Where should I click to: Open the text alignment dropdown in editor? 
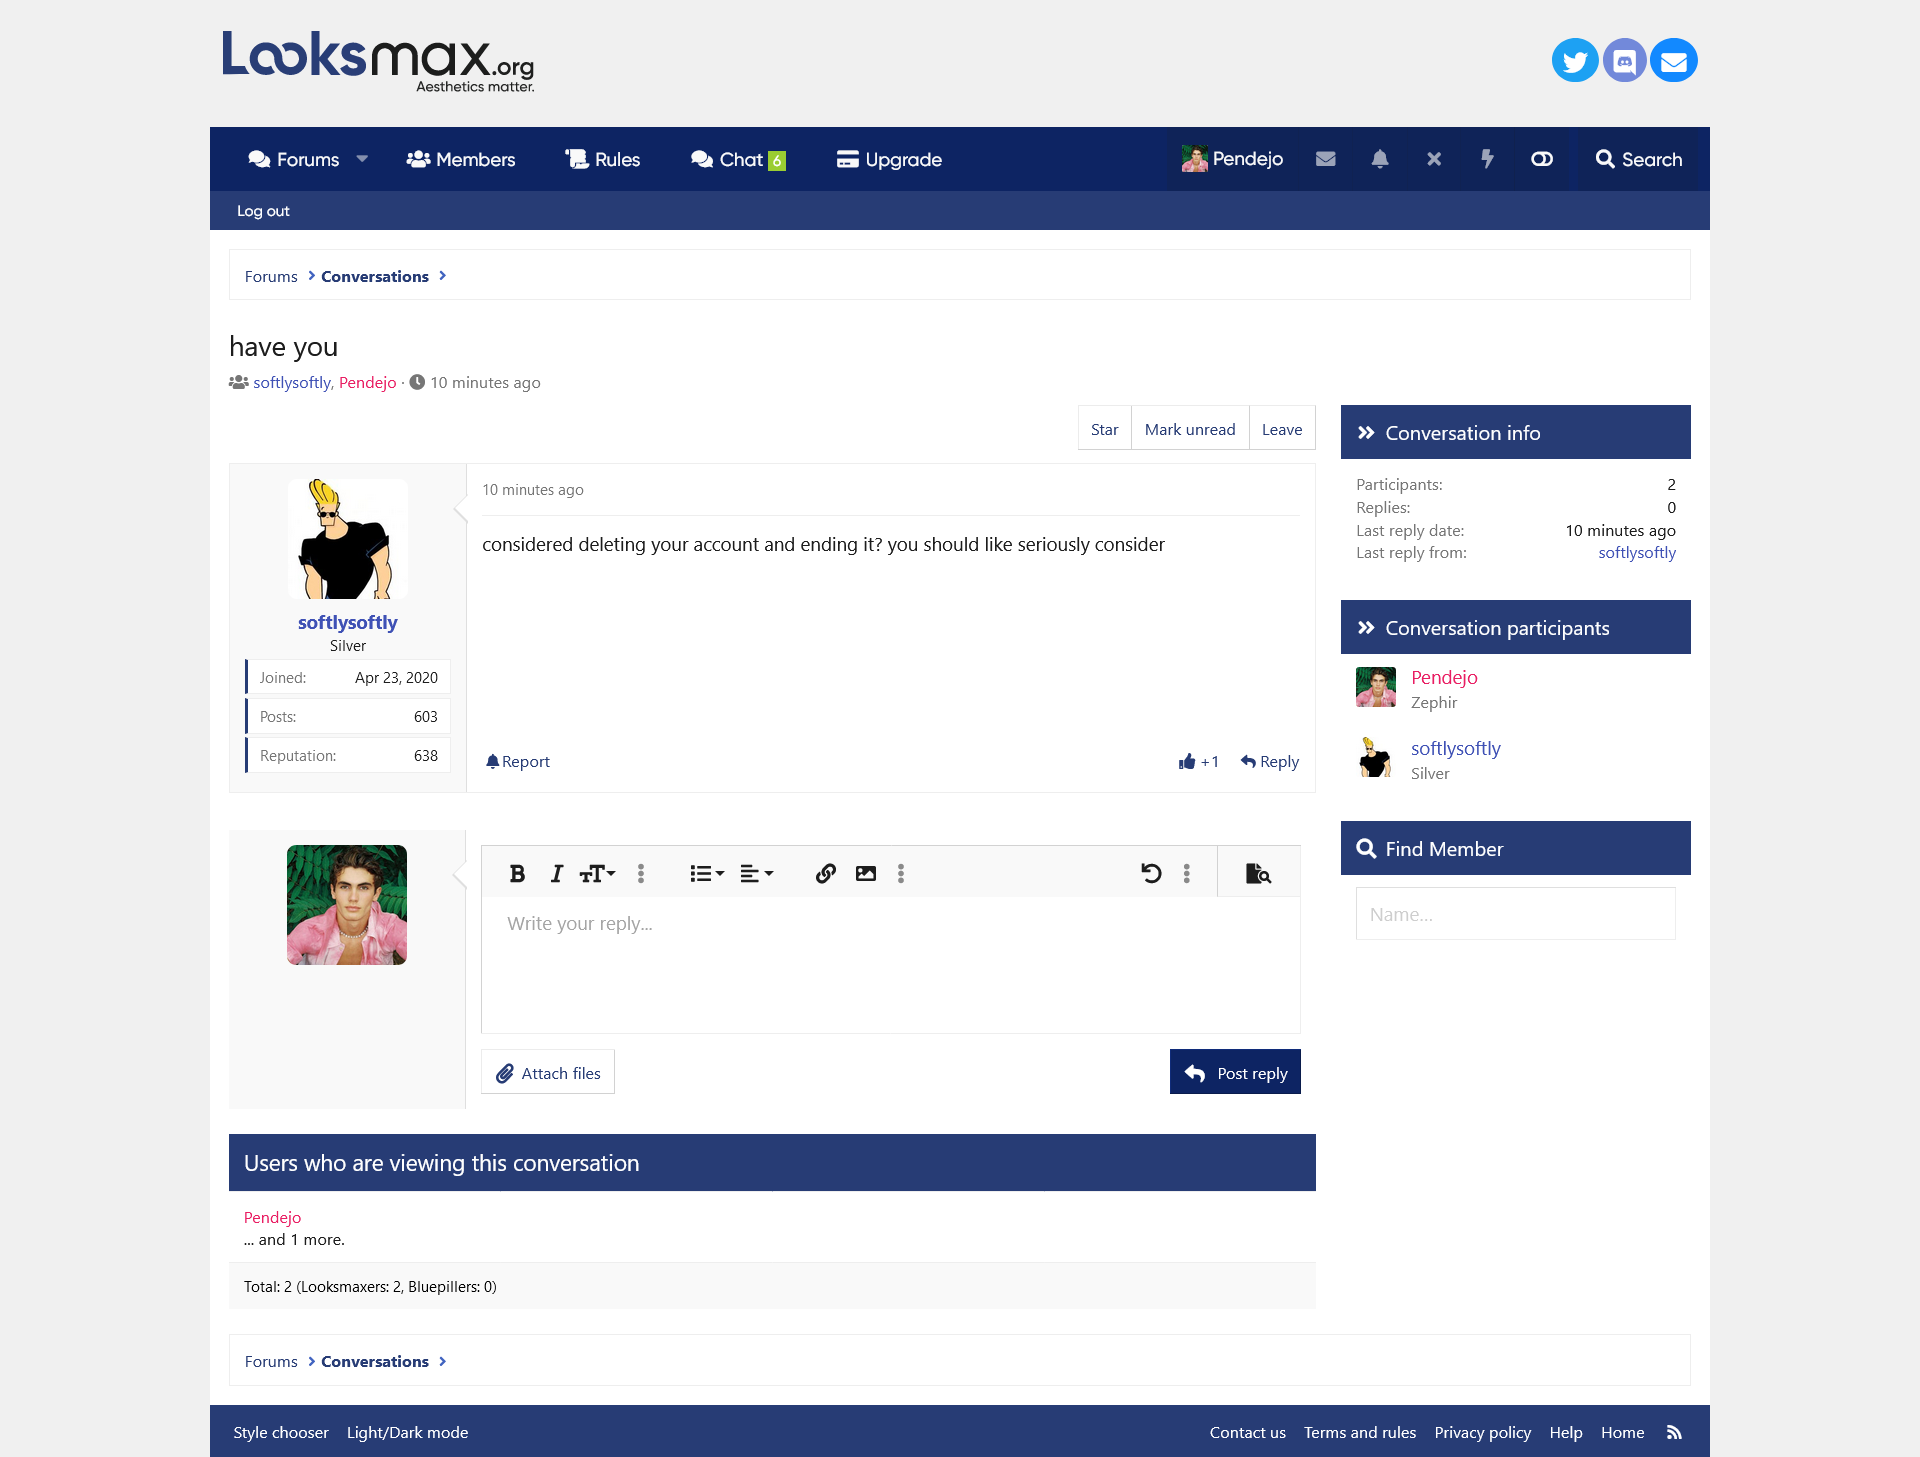[757, 873]
